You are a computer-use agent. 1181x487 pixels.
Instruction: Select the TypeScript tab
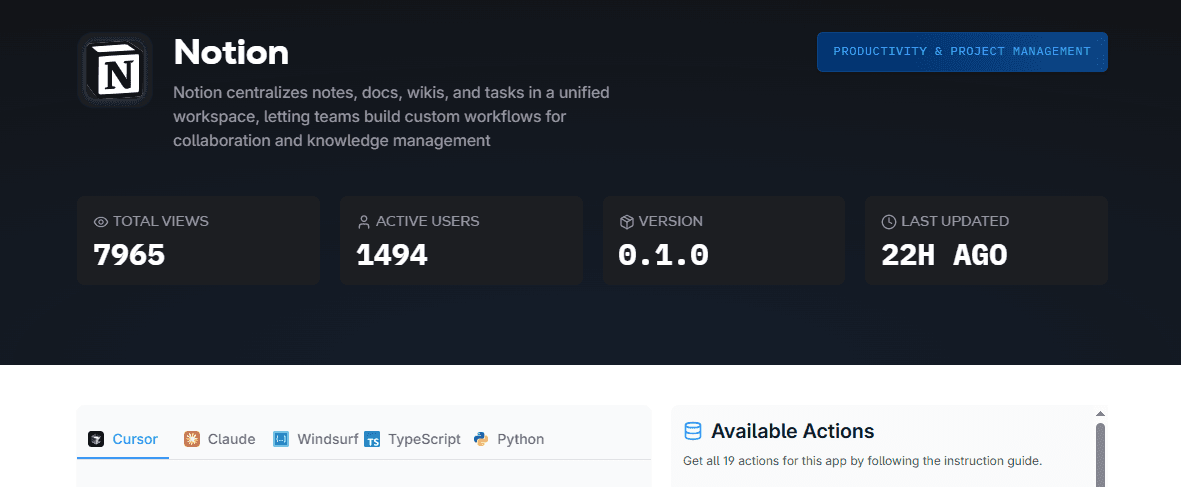pos(412,440)
